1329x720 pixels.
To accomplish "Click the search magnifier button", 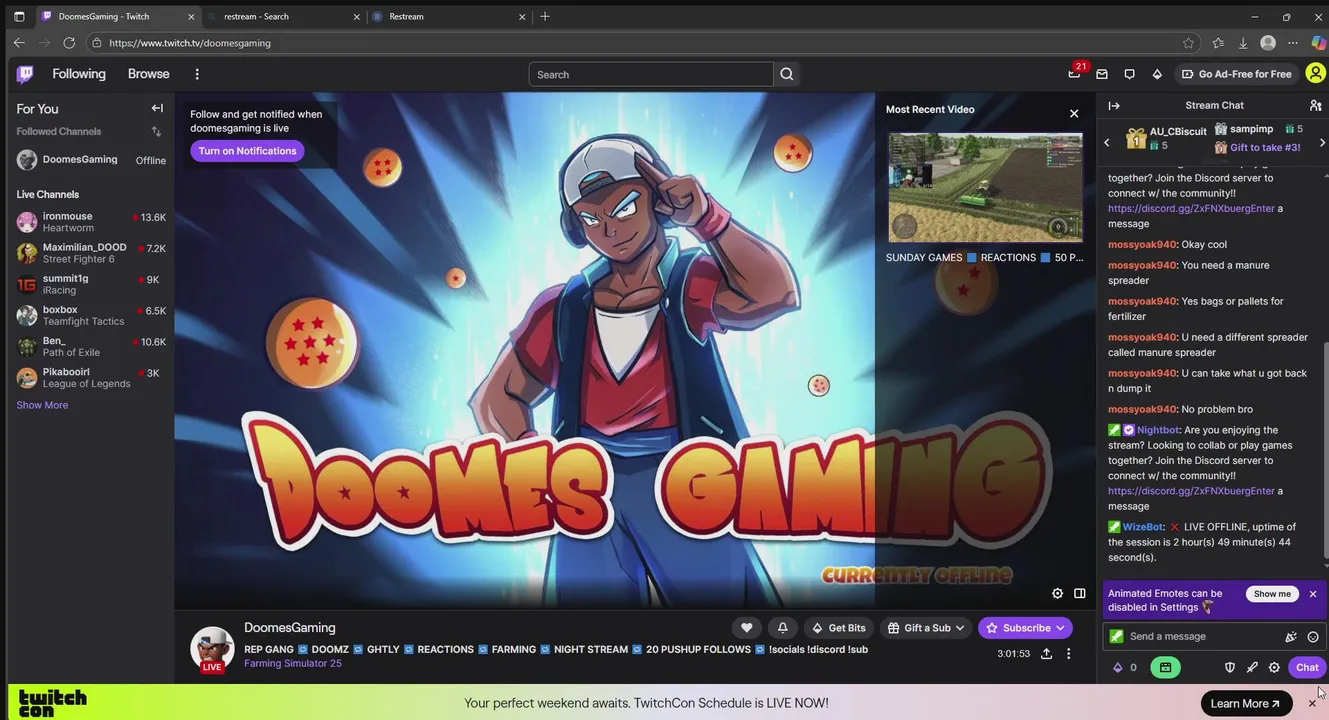I will coord(787,74).
